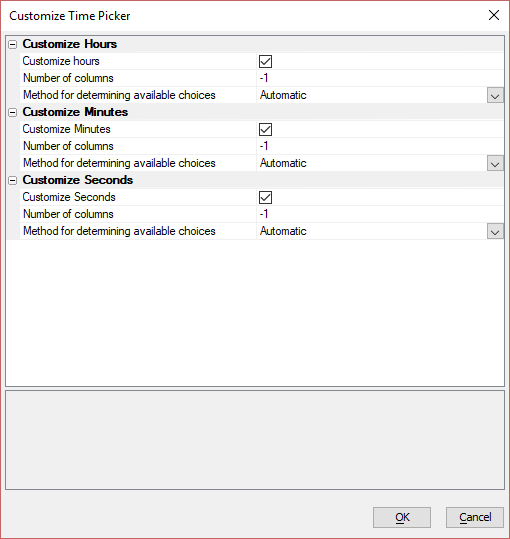Edit Seconds Number of columns value
This screenshot has height=539, width=510.
380,214
